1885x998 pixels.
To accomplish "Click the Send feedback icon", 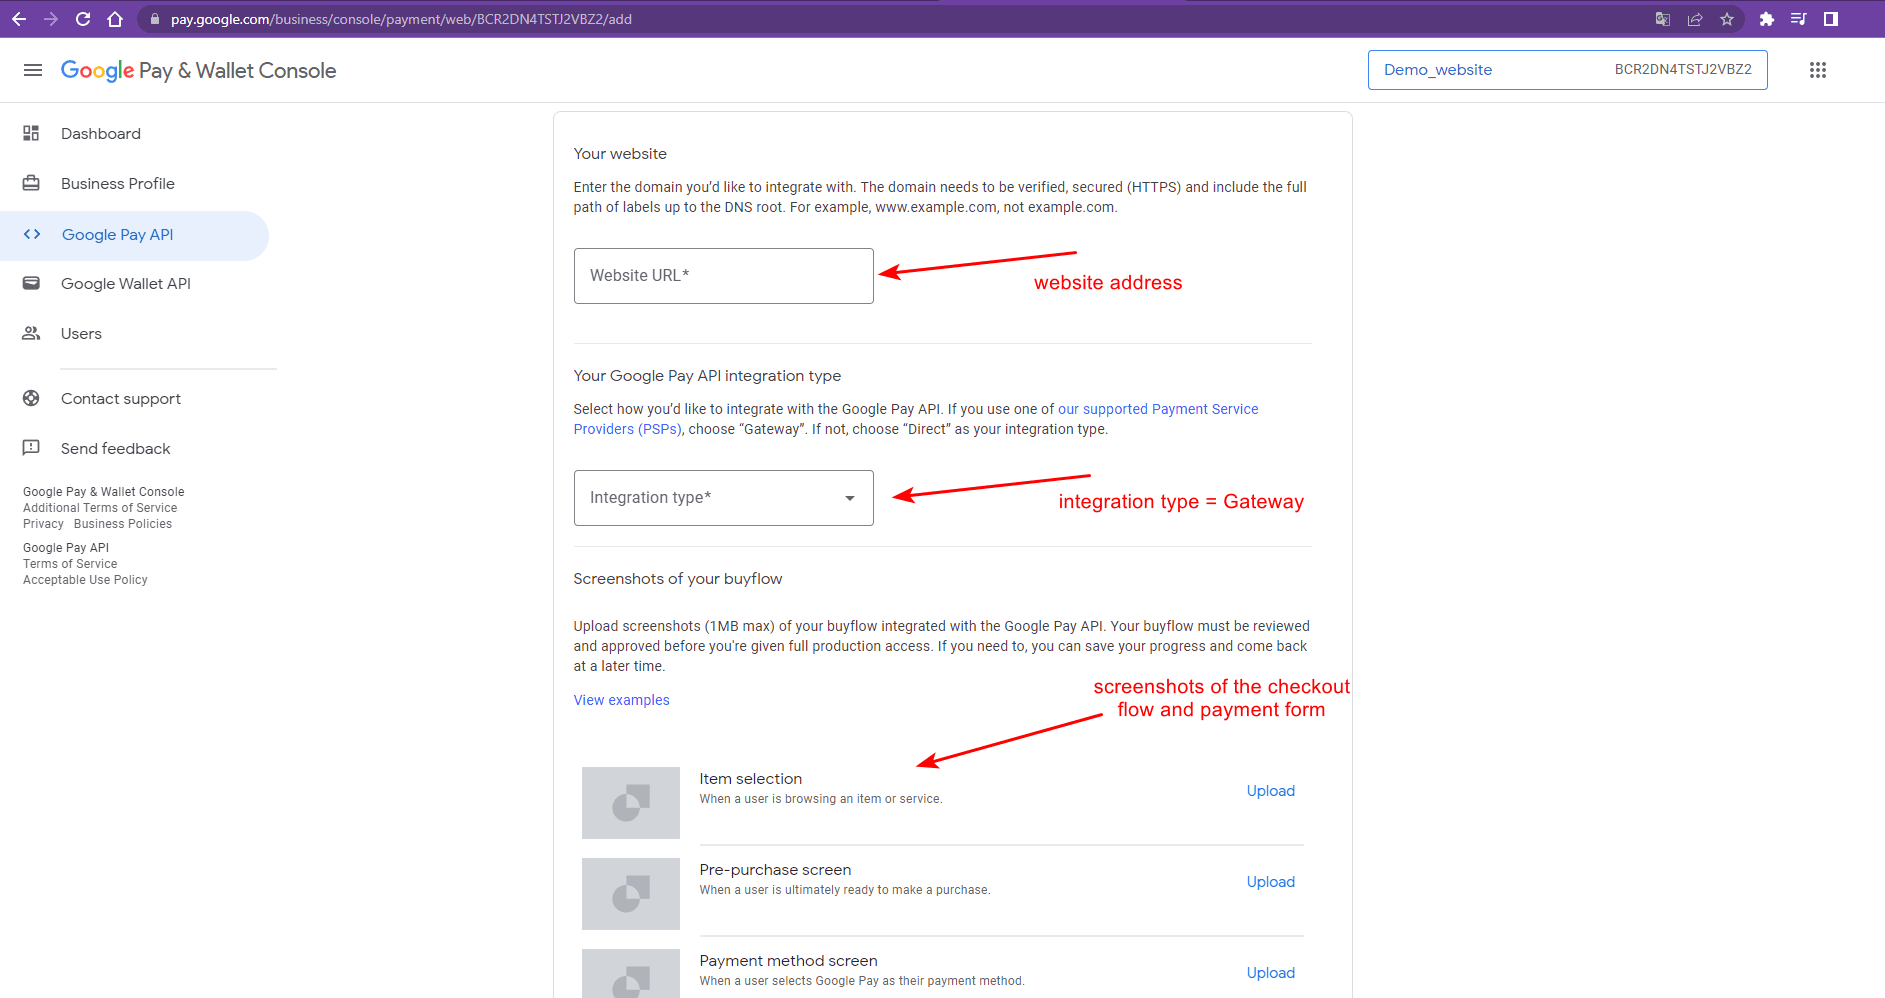I will (x=31, y=448).
